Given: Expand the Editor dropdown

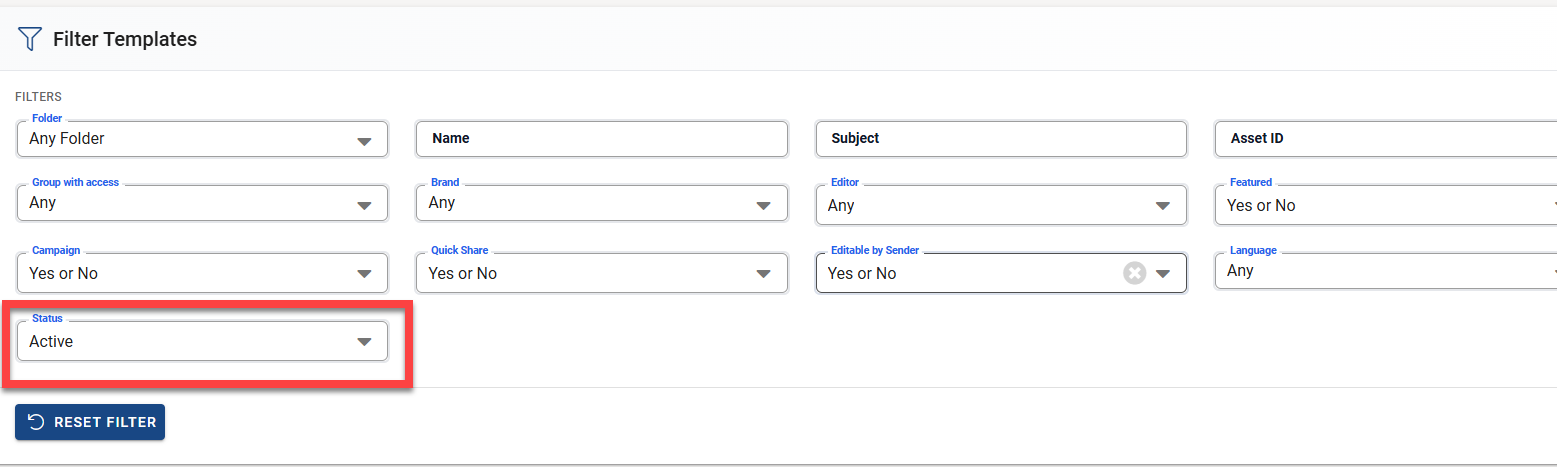Looking at the screenshot, I should tap(1162, 206).
